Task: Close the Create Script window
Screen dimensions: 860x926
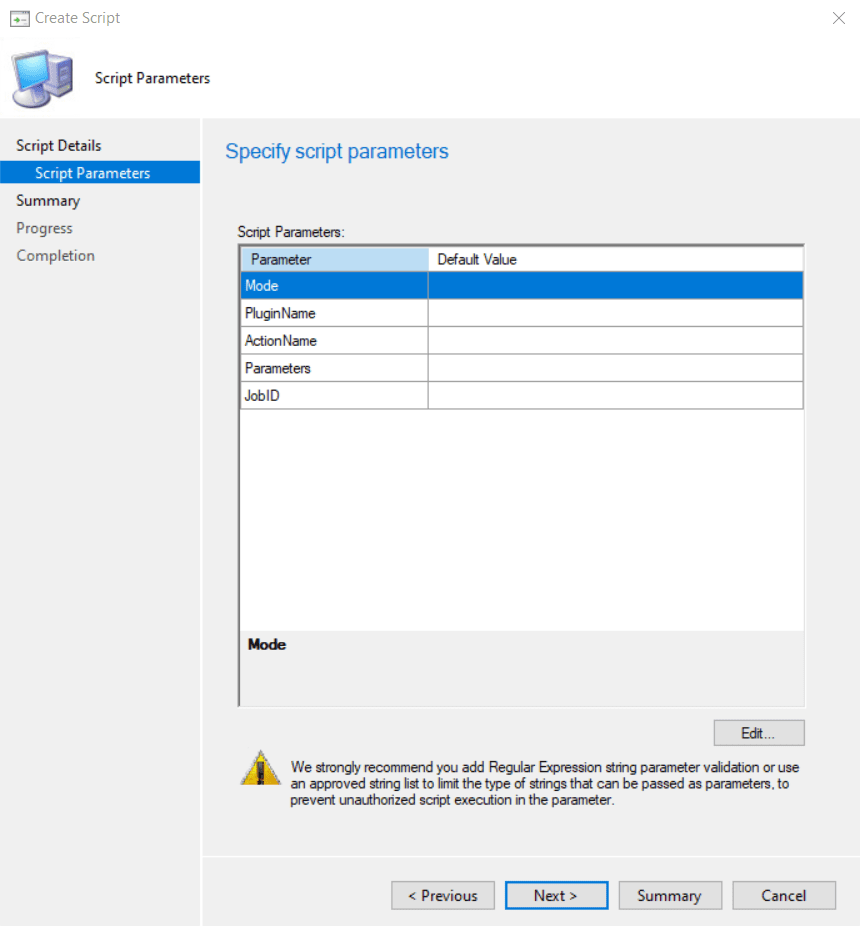Action: (x=838, y=18)
